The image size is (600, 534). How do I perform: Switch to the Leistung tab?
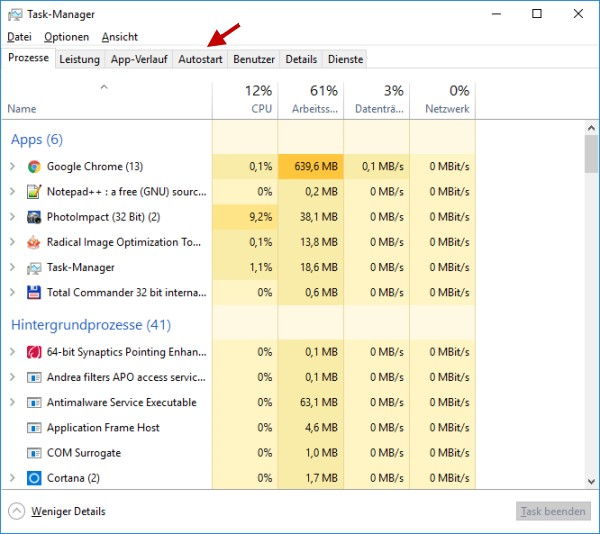(80, 59)
